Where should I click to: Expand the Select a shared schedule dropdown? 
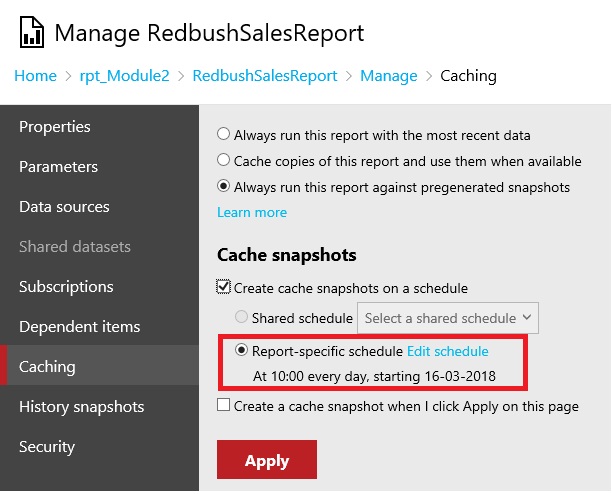(x=448, y=318)
